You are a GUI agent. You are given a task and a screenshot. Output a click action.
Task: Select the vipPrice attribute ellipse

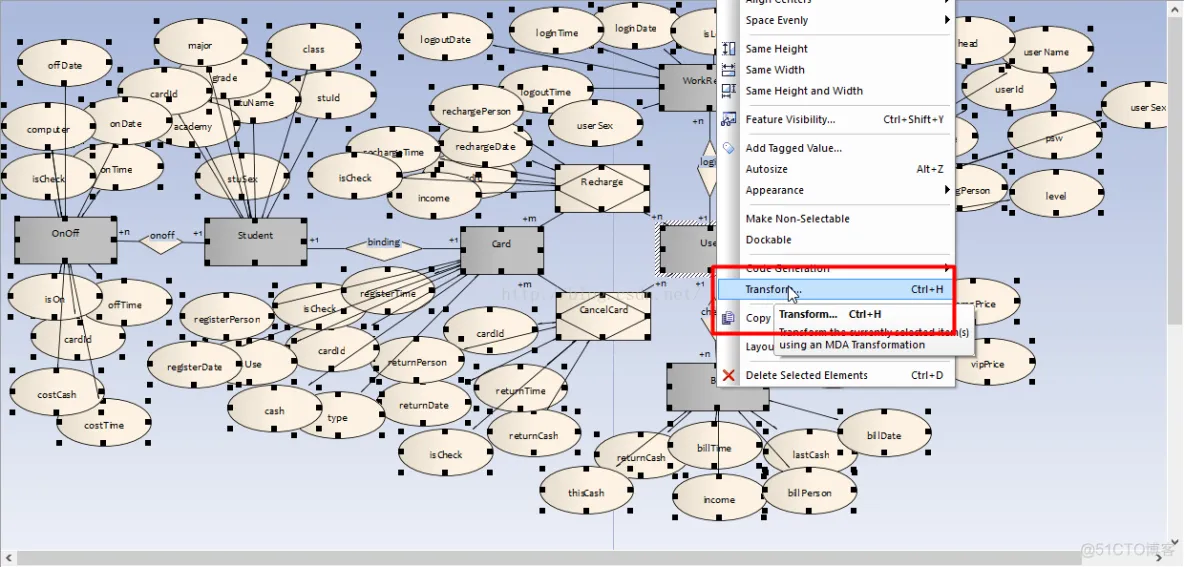pyautogui.click(x=987, y=362)
